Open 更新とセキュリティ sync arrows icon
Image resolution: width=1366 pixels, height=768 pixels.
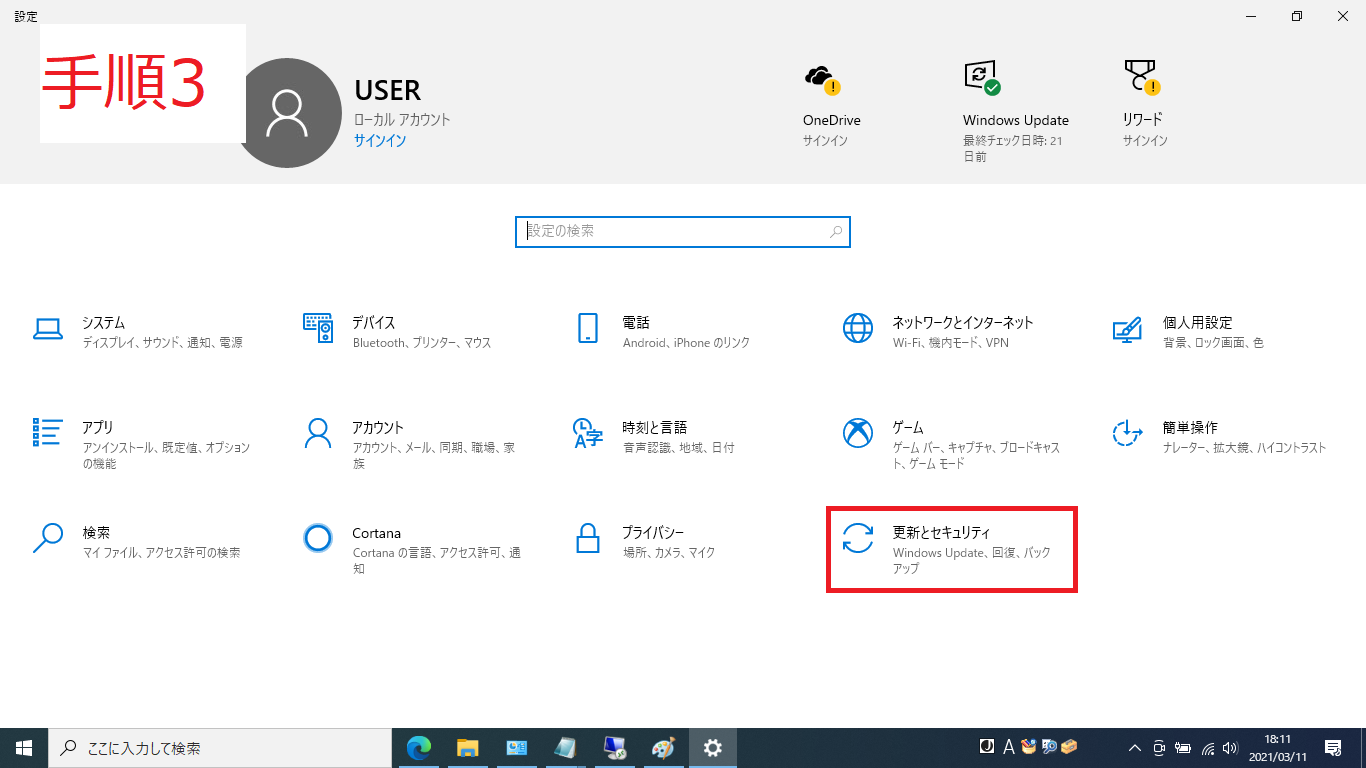(858, 538)
